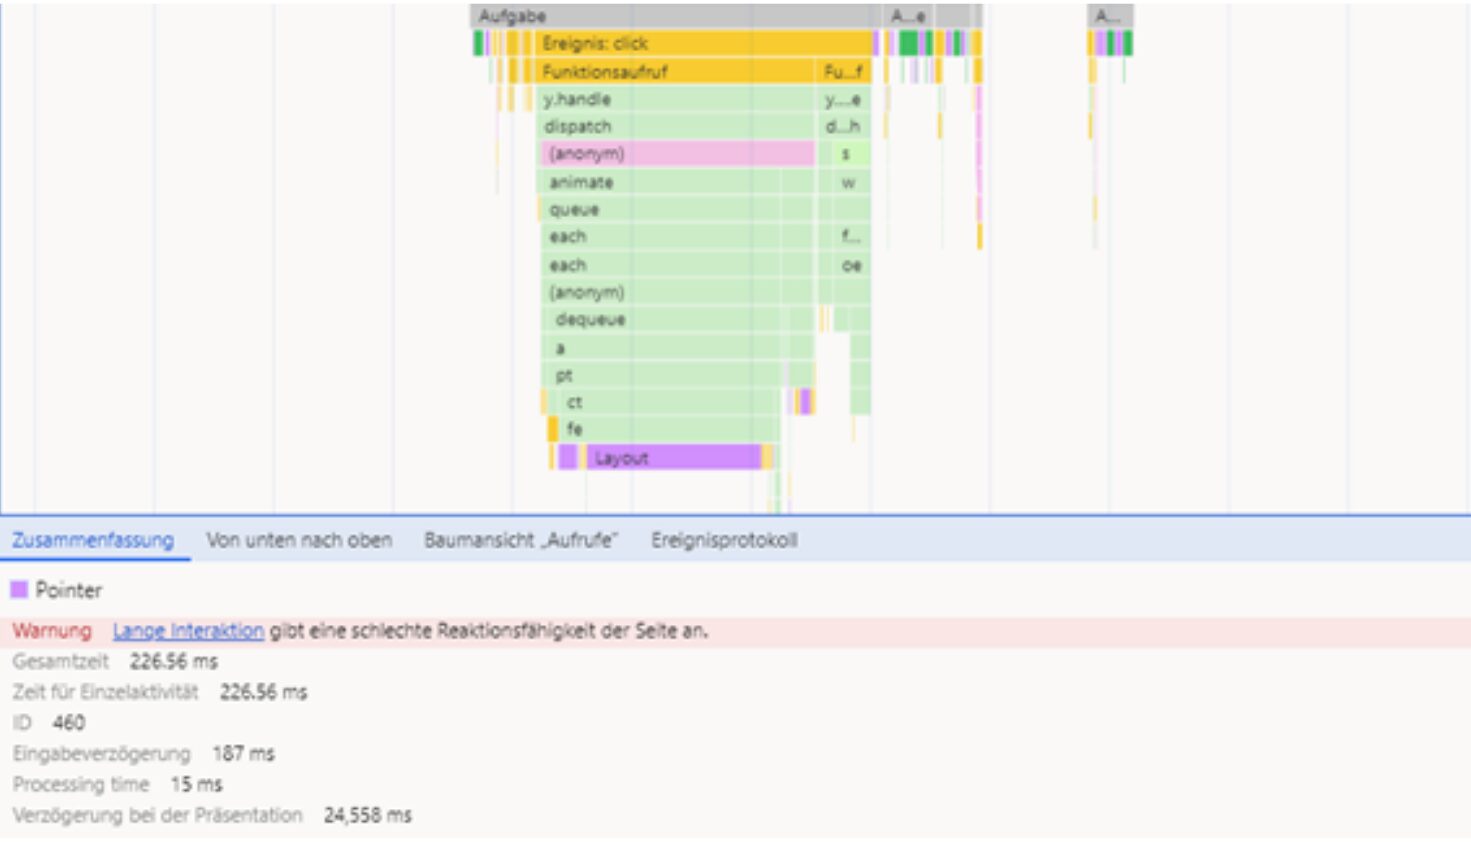1471x850 pixels.
Task: Select the small 'f...' bar
Action: [850, 237]
